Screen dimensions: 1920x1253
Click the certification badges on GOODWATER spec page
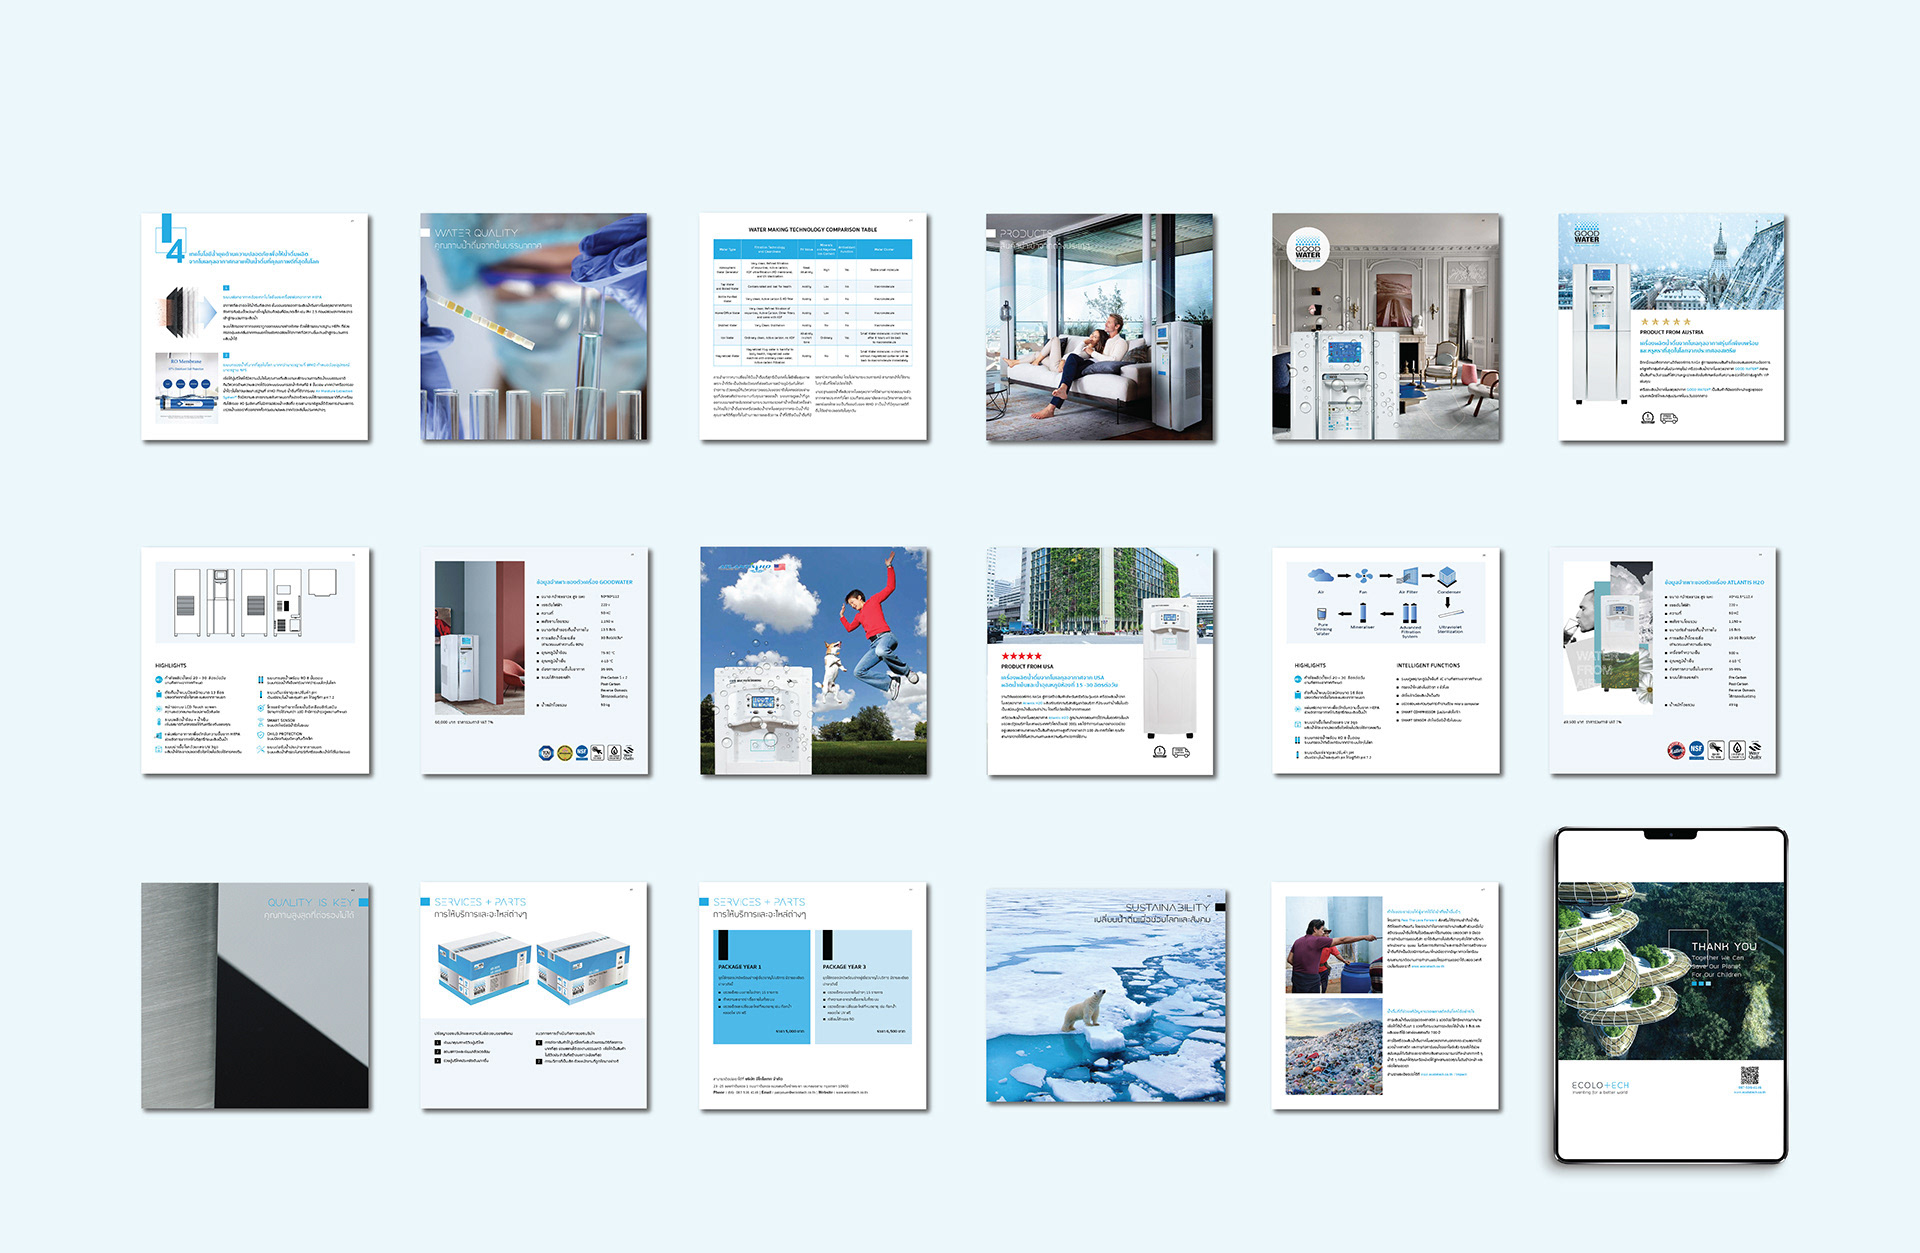[x=586, y=753]
